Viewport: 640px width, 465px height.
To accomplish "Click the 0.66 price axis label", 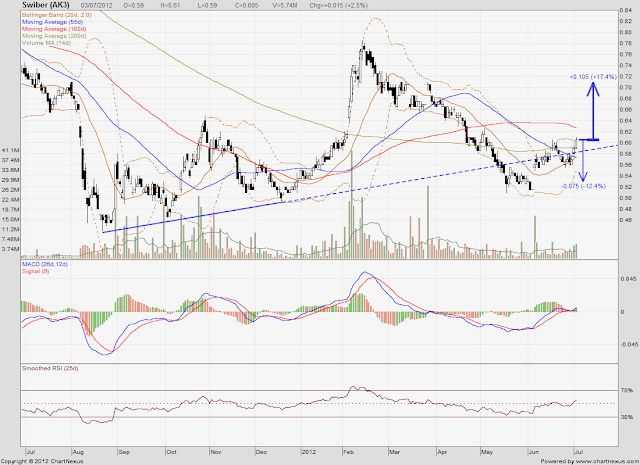I will click(626, 109).
